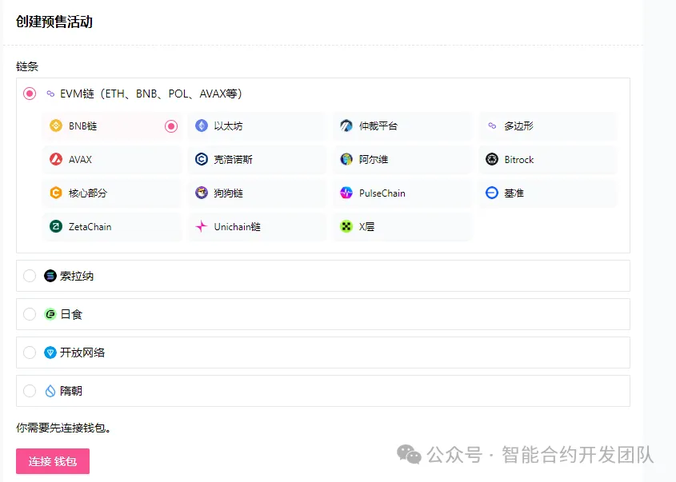Click the 隋朝 label text
Viewport: 676px width, 482px height.
(x=71, y=391)
